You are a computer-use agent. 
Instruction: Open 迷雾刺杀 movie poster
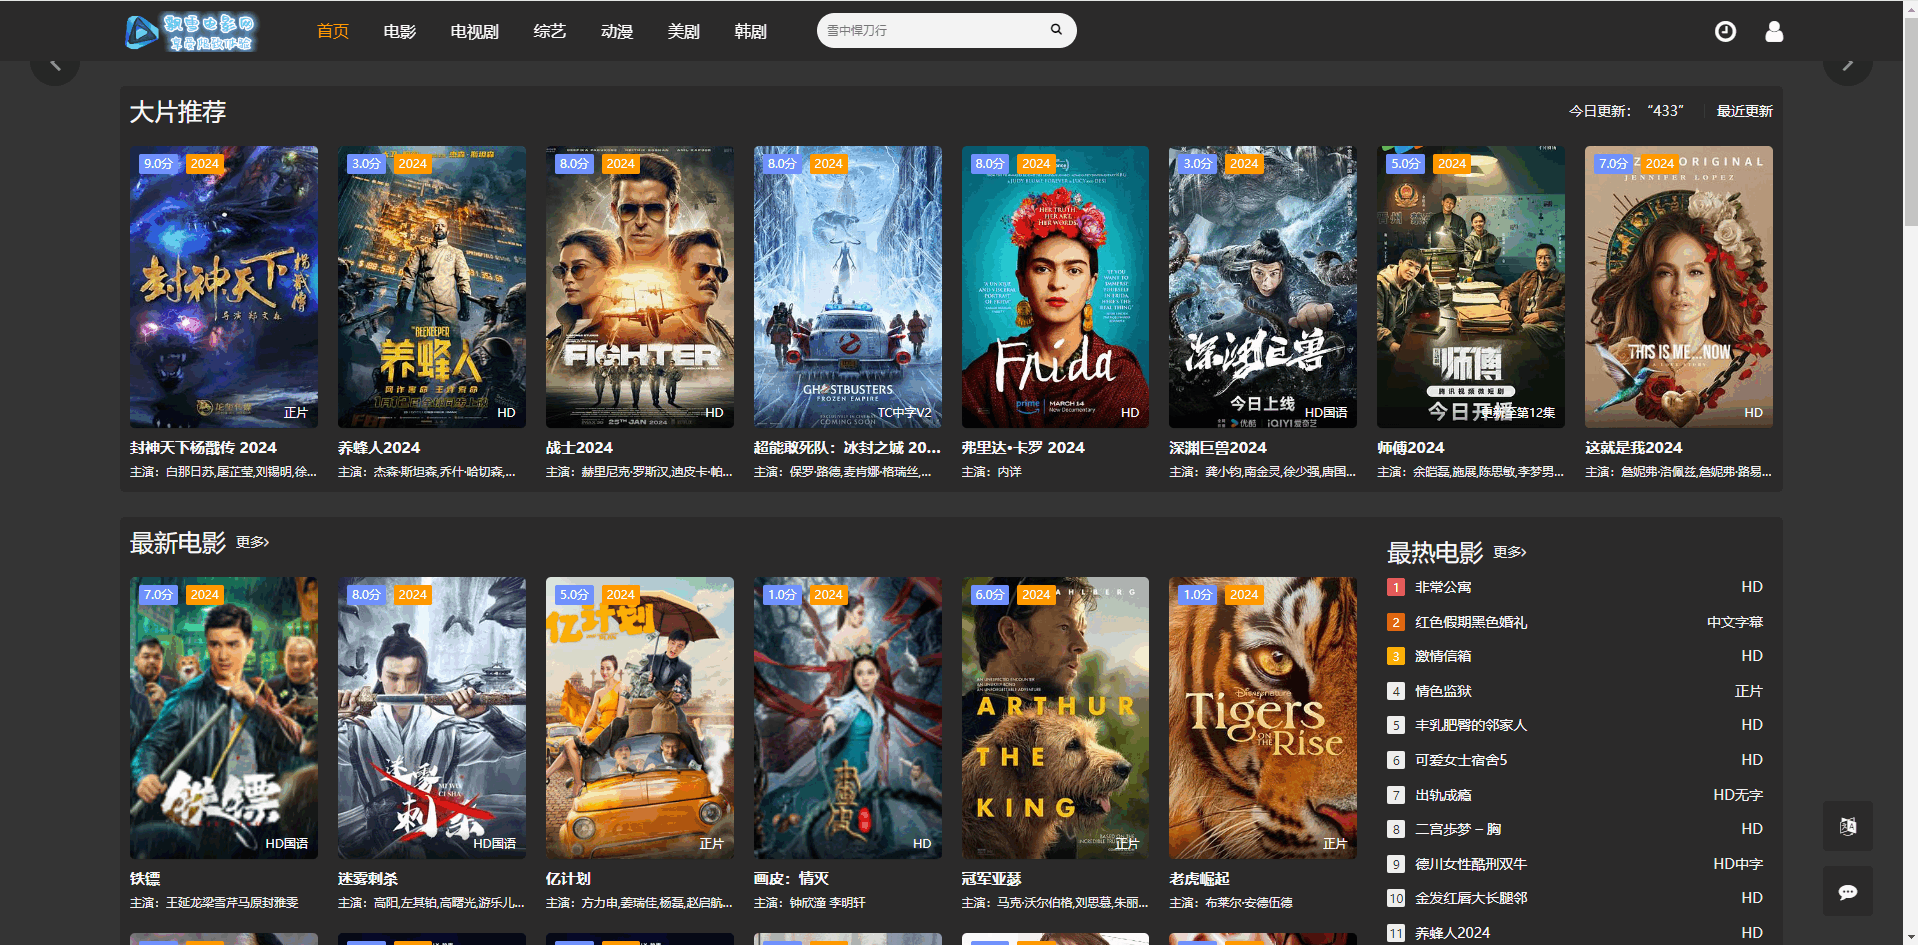[432, 718]
